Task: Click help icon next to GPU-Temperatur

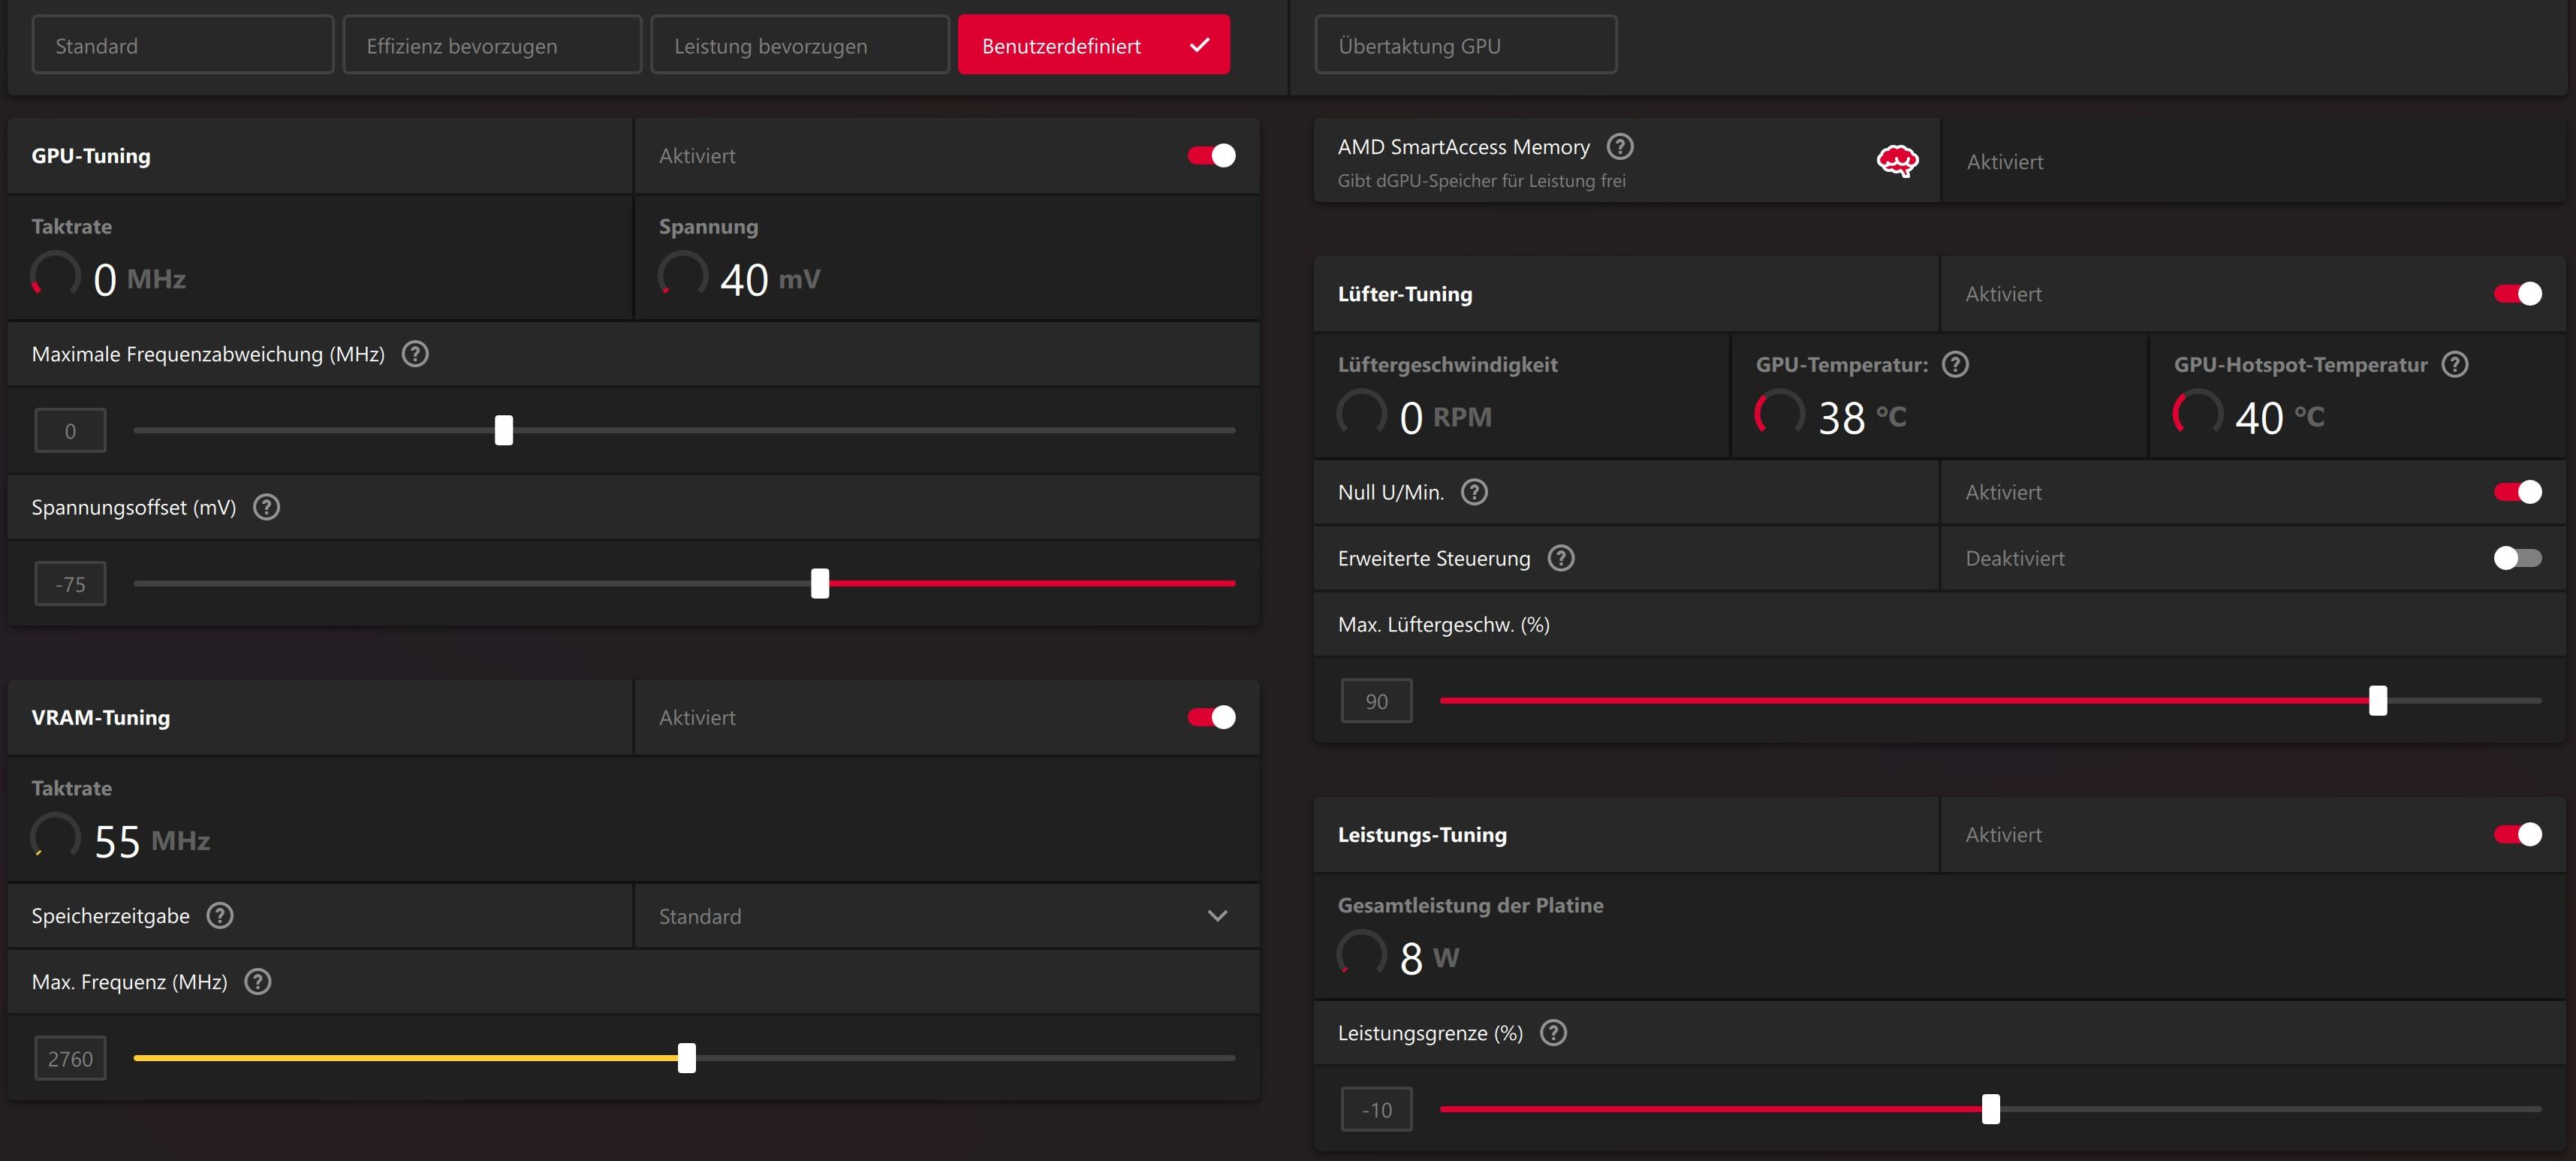Action: tap(1954, 365)
